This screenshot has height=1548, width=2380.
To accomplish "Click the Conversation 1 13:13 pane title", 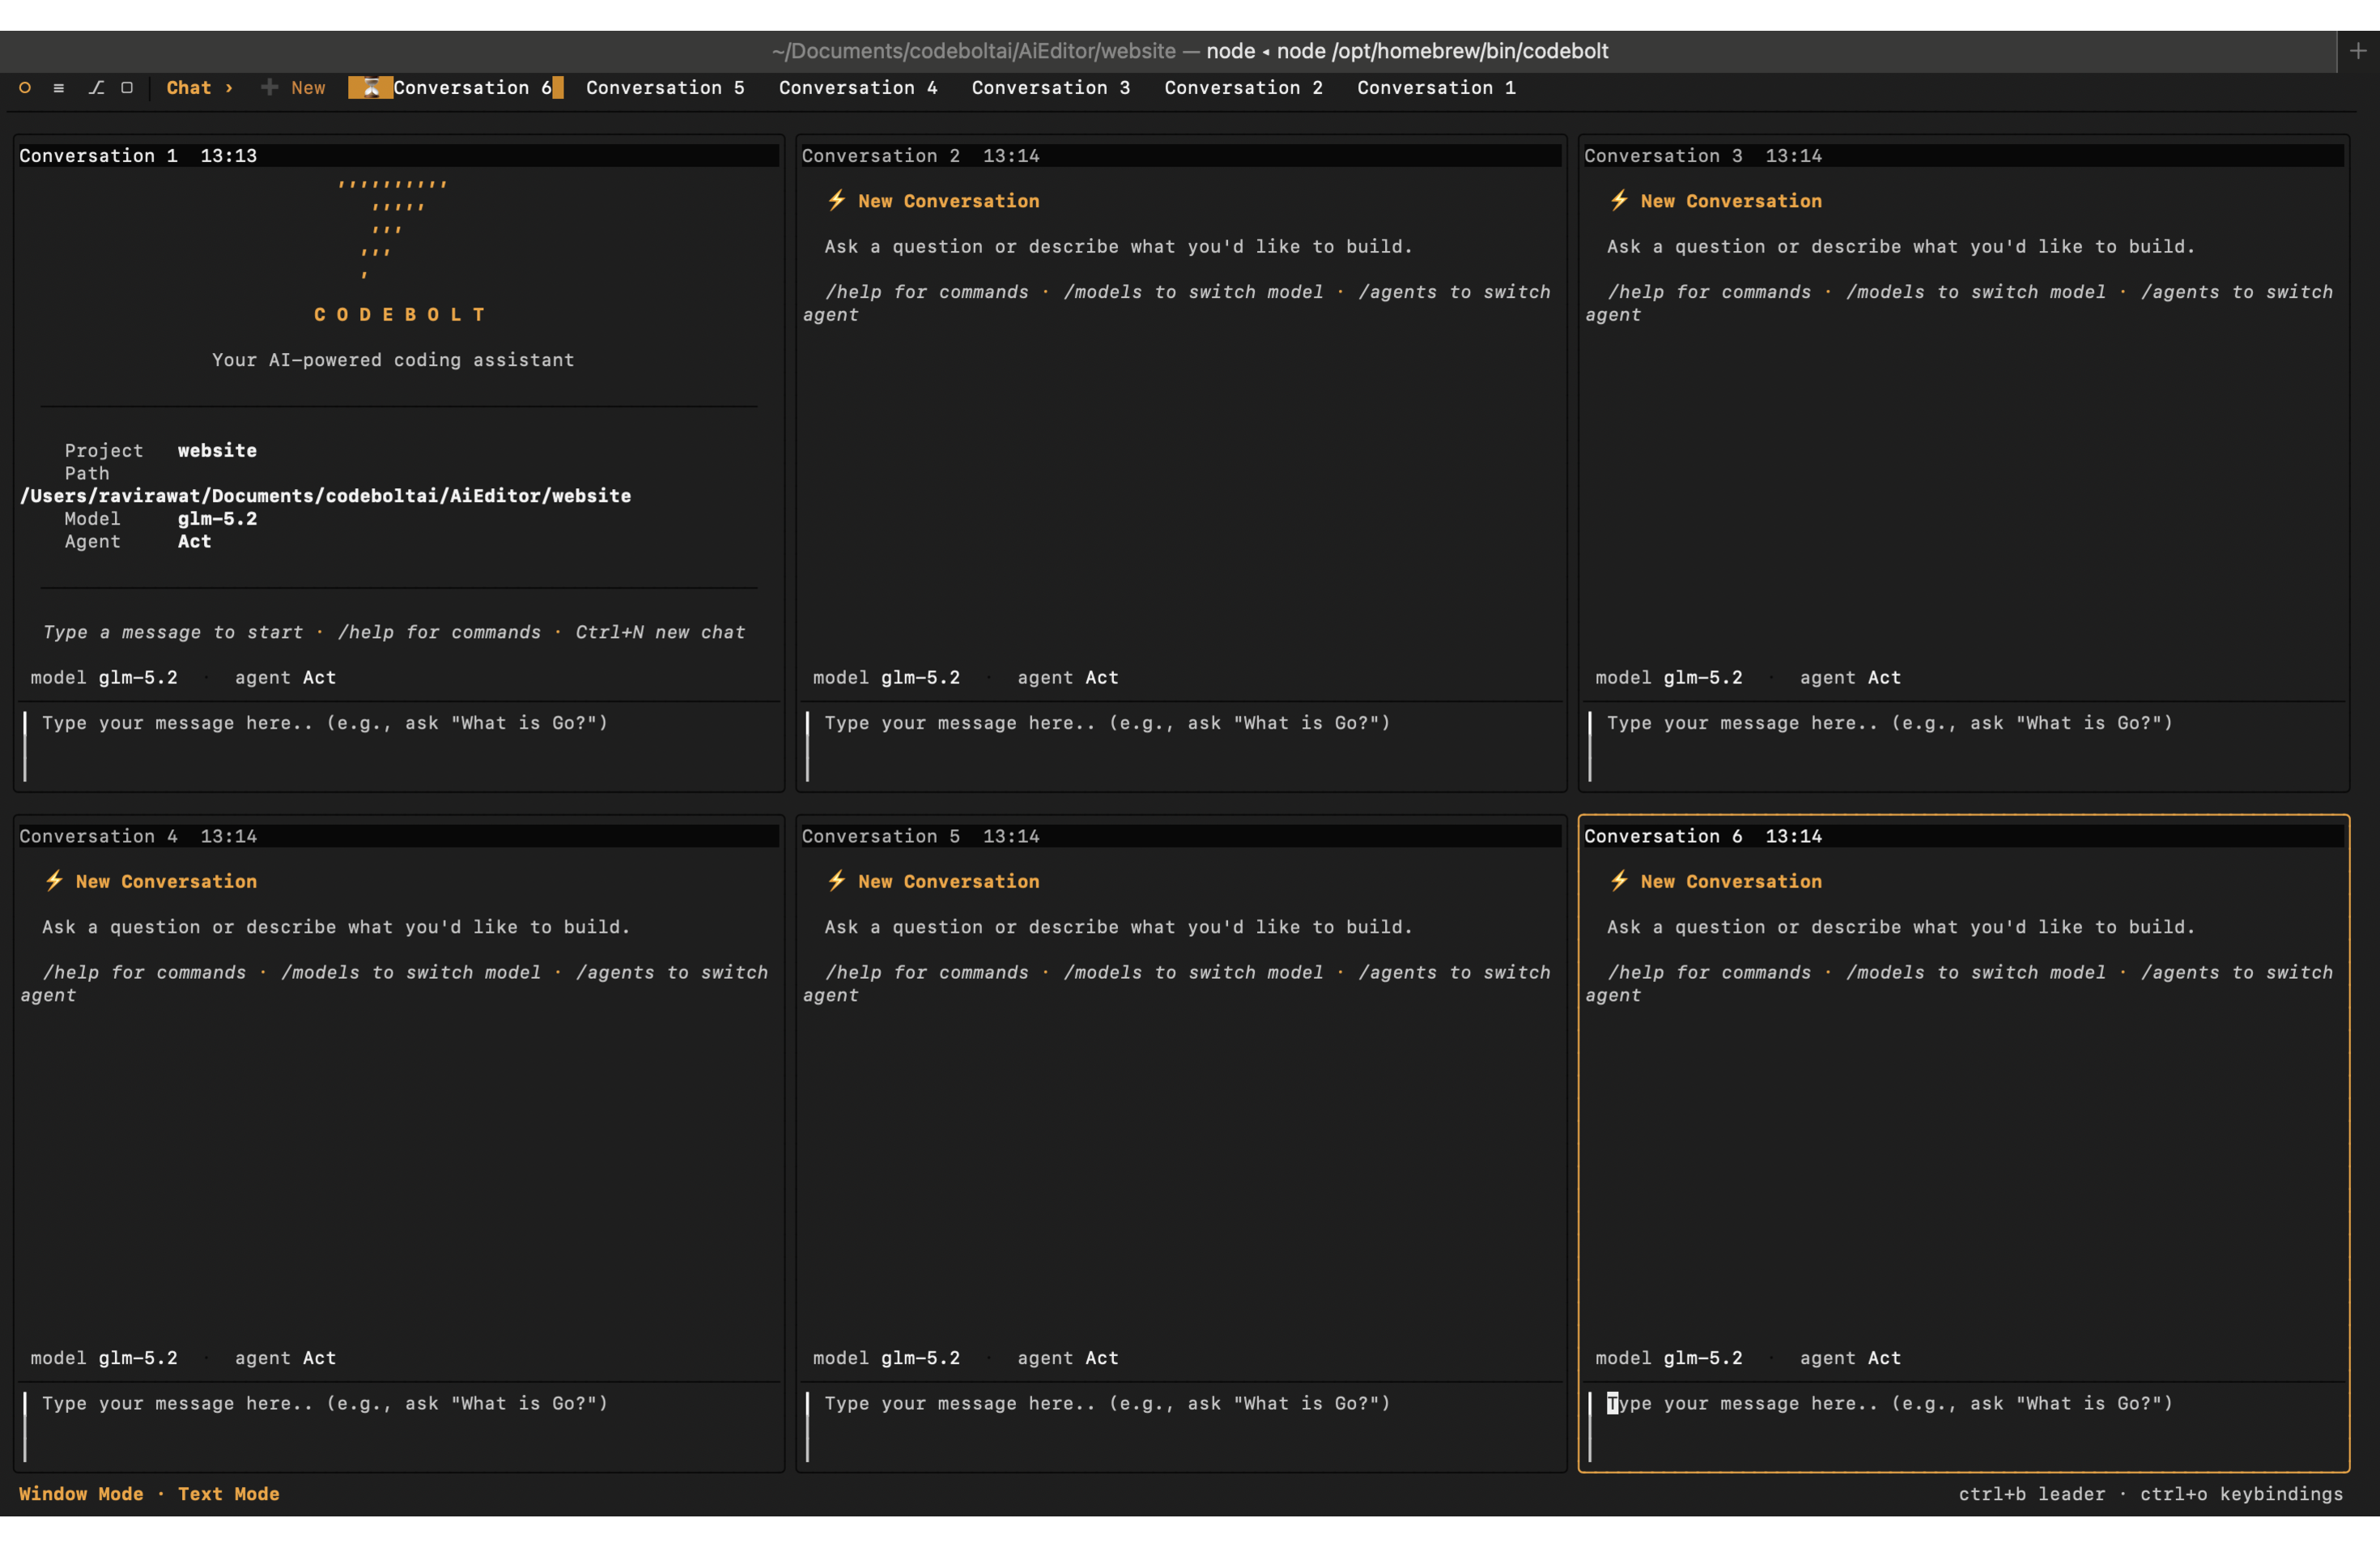I will pos(138,156).
